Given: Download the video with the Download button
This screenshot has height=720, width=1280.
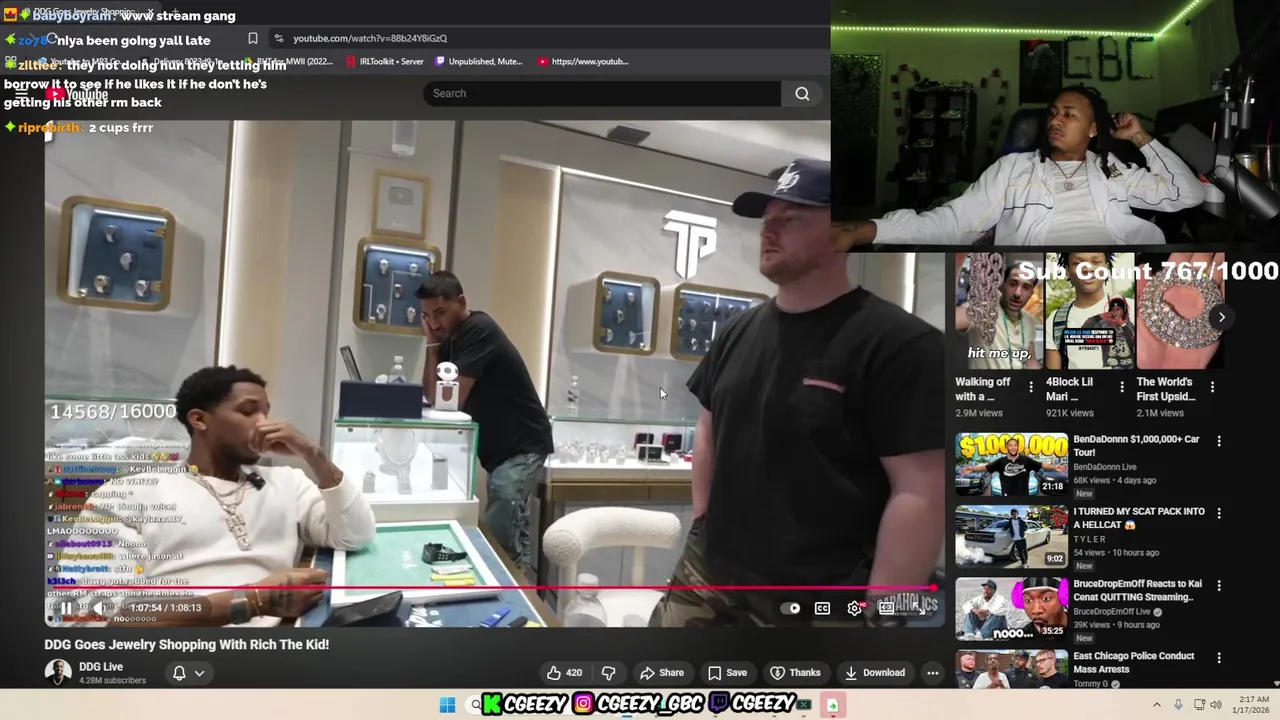Looking at the screenshot, I should coord(874,673).
